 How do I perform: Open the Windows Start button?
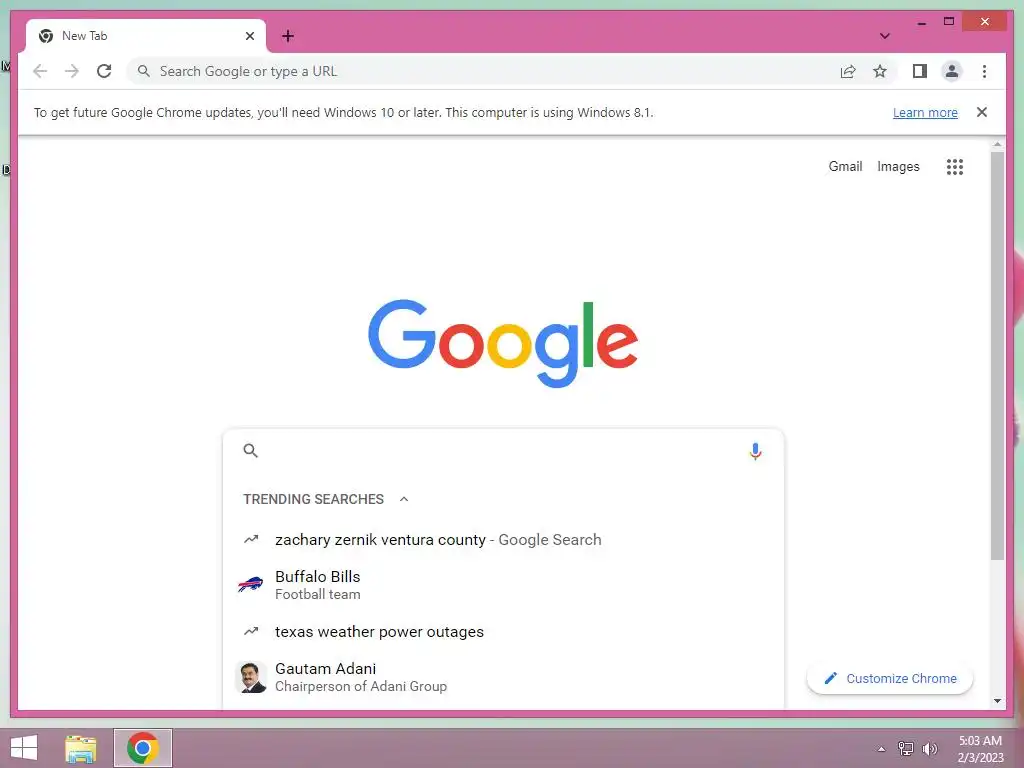[24, 748]
